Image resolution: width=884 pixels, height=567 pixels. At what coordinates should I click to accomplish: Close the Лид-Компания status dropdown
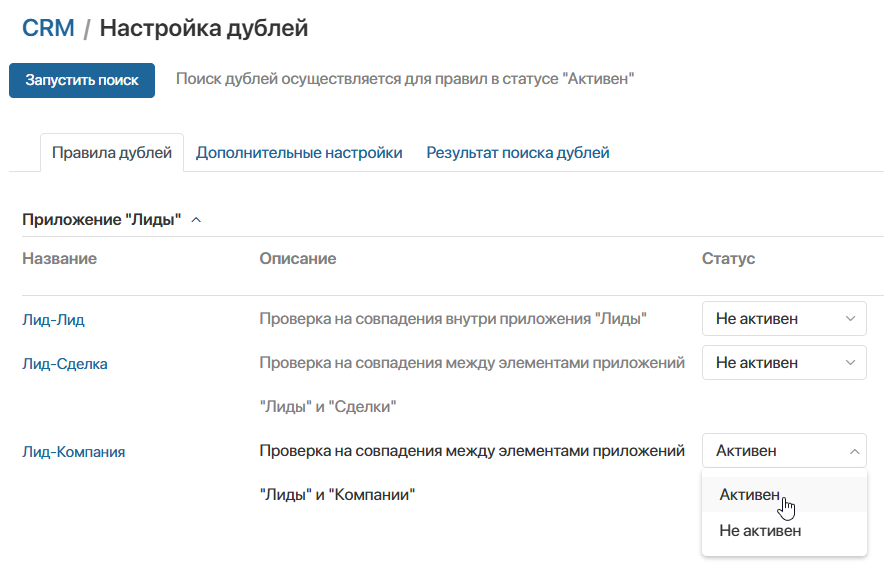click(784, 450)
